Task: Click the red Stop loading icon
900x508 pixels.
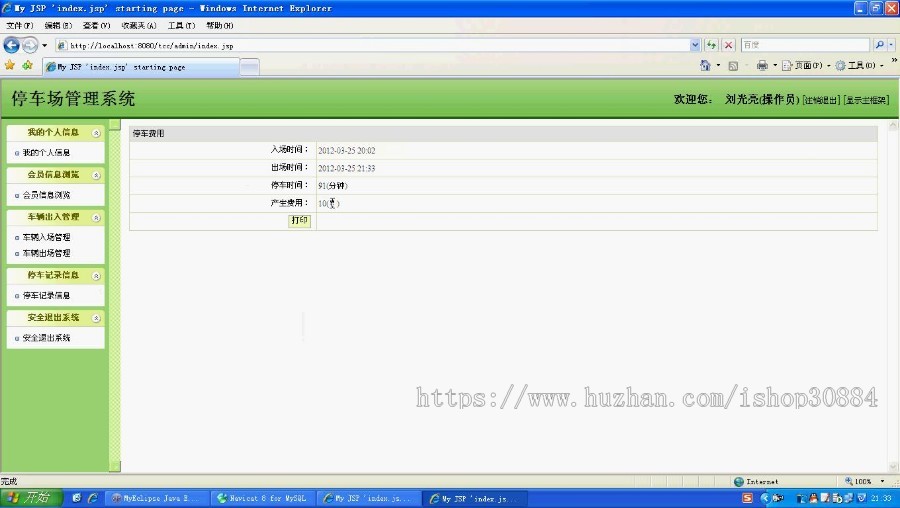Action: (x=728, y=45)
